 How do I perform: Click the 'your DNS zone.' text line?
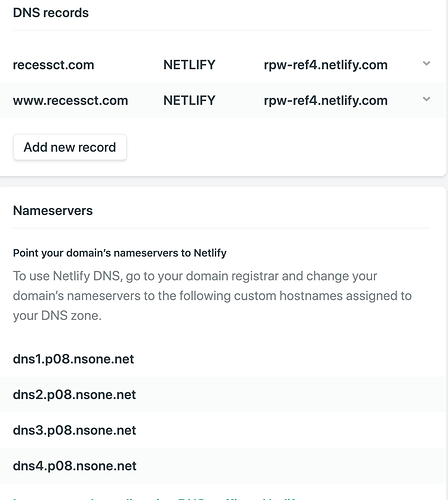click(x=57, y=315)
